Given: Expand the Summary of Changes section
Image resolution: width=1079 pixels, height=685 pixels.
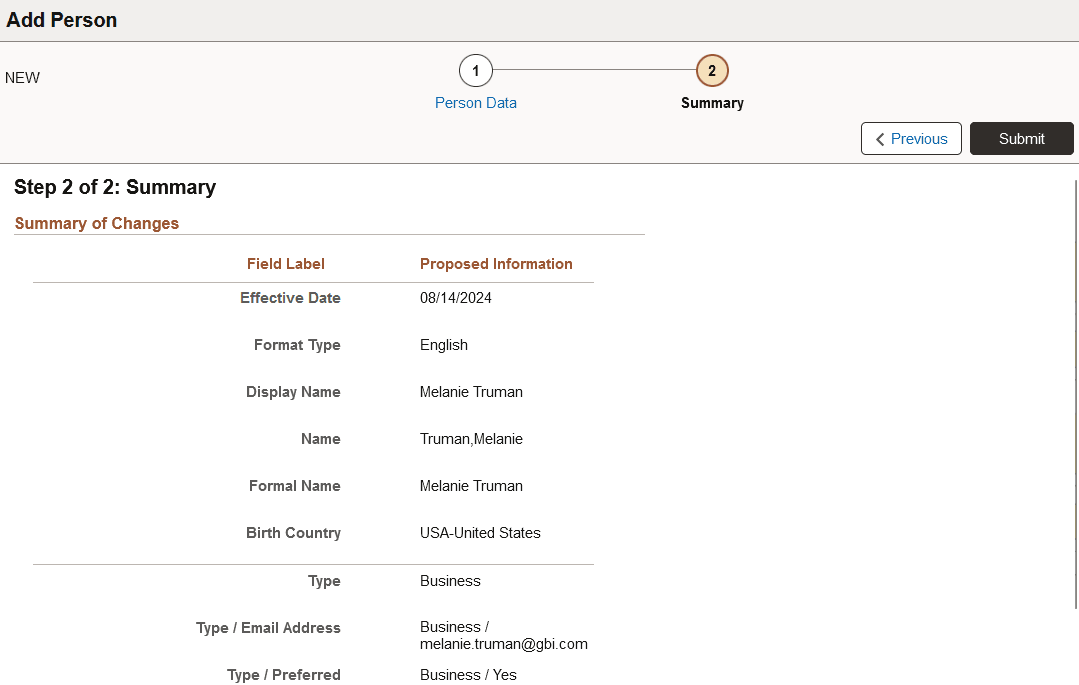Looking at the screenshot, I should pos(96,223).
